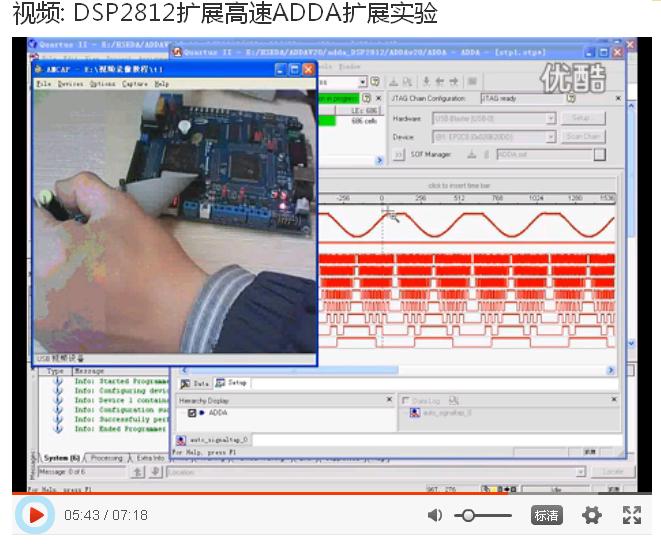
Task: Open the System (6) messages tab
Action: pyautogui.click(x=61, y=458)
